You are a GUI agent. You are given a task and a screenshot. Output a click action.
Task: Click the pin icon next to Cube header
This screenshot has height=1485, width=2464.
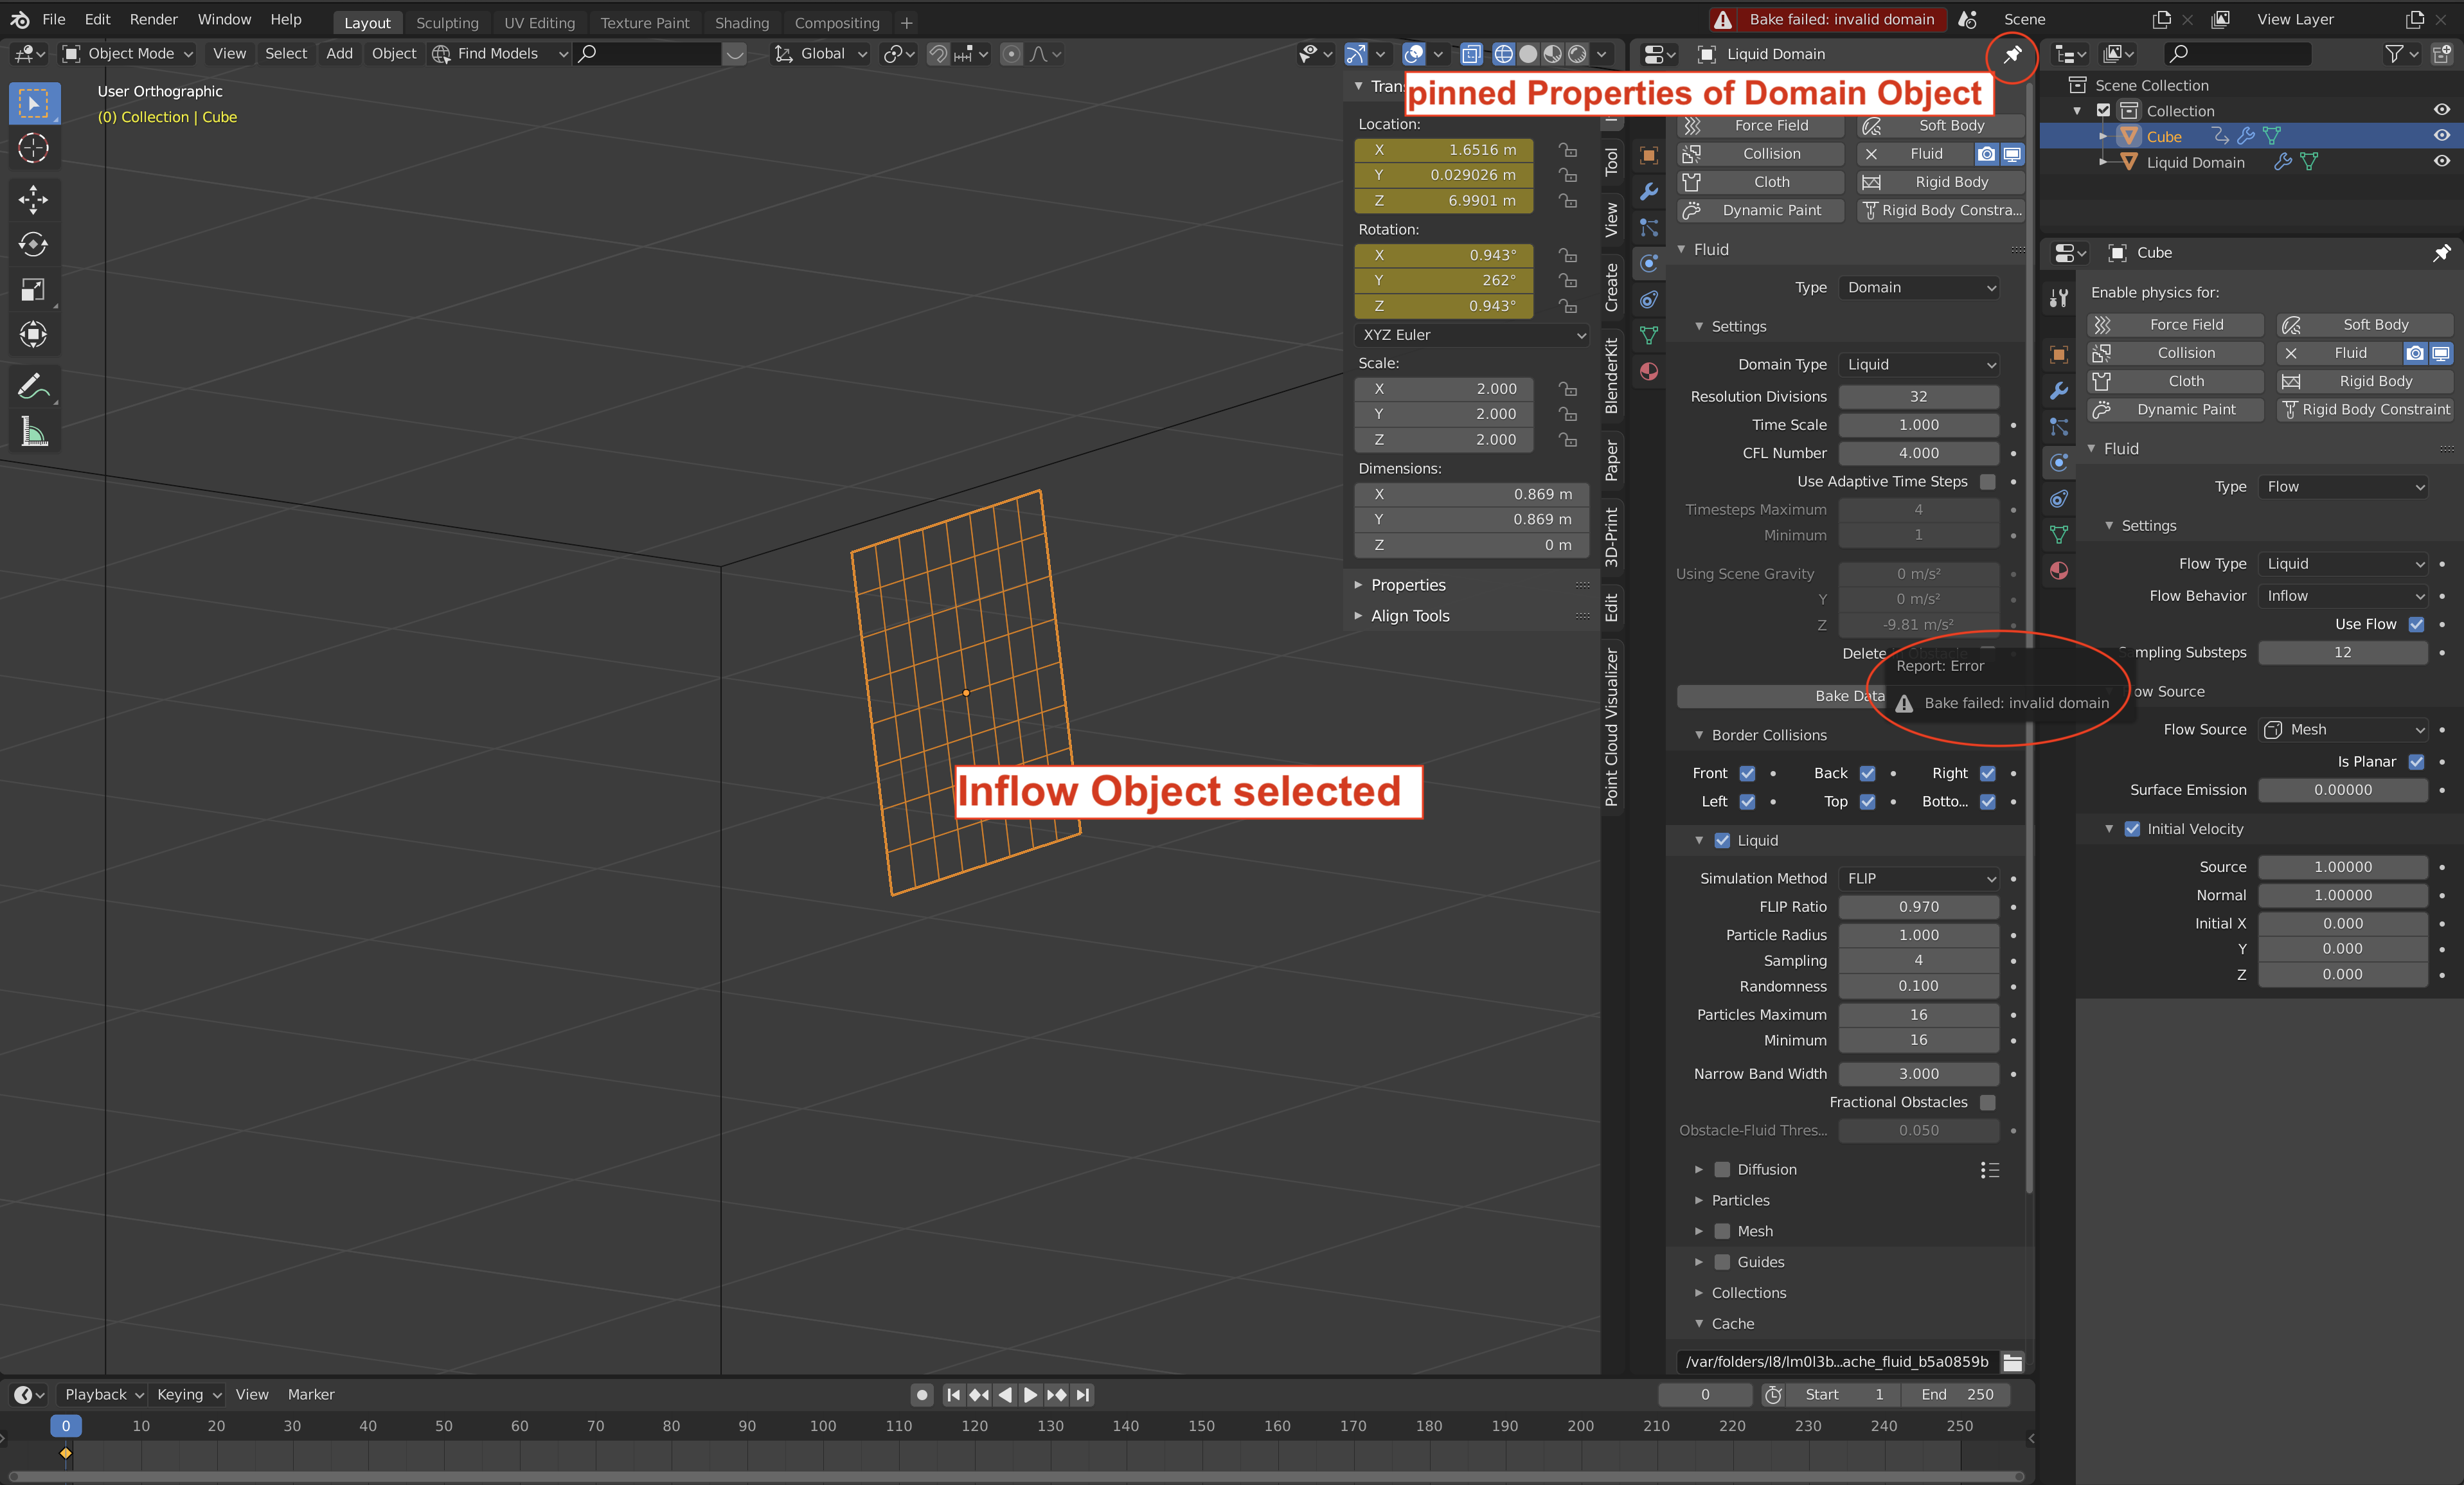pyautogui.click(x=2441, y=253)
